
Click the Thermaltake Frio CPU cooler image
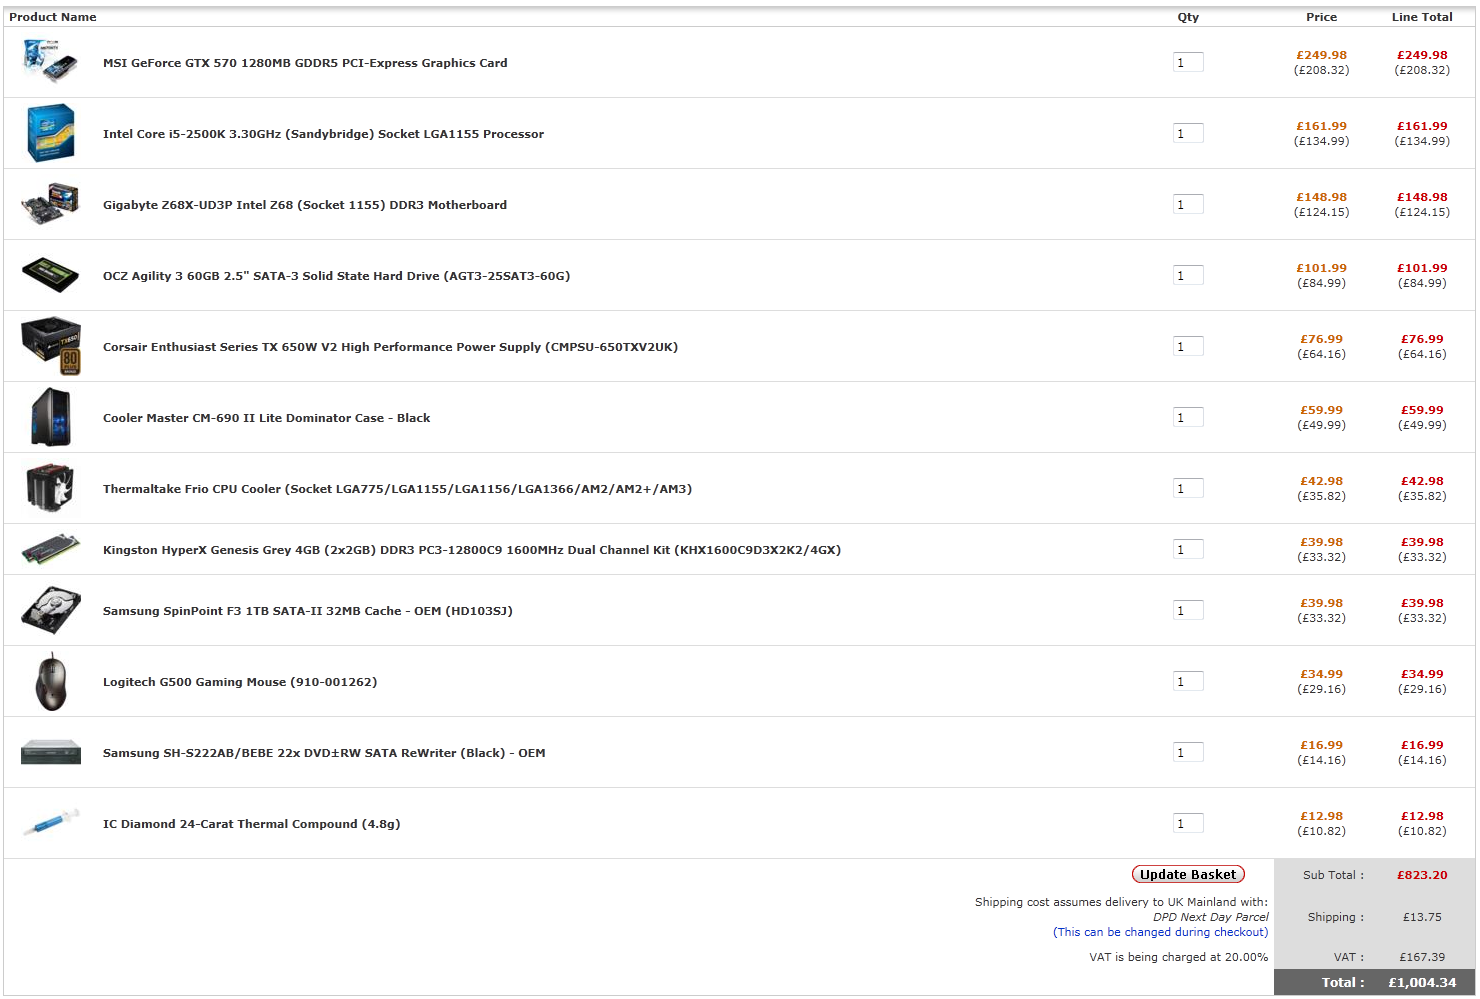[50, 488]
